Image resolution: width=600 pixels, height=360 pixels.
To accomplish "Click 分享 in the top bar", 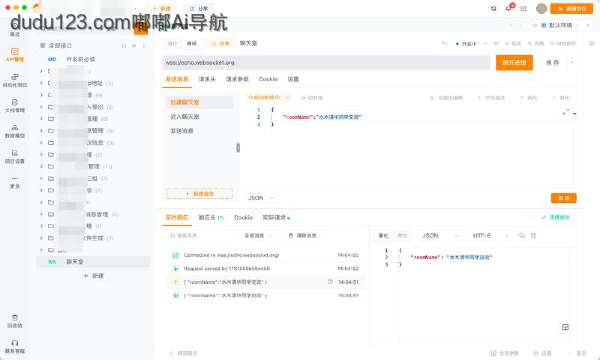I will click(199, 8).
